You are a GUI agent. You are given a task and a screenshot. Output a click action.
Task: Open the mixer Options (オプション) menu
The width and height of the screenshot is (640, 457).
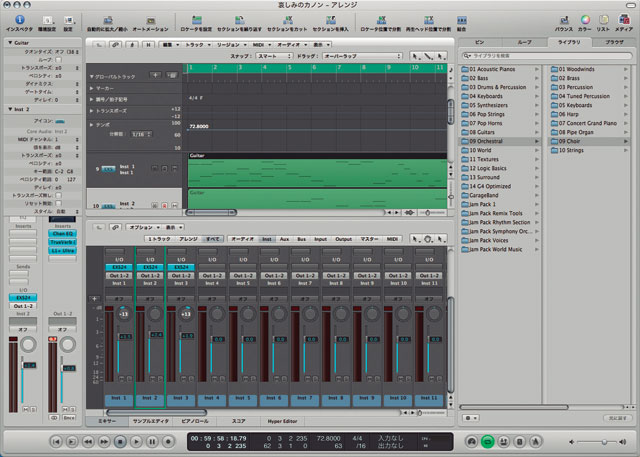point(143,227)
